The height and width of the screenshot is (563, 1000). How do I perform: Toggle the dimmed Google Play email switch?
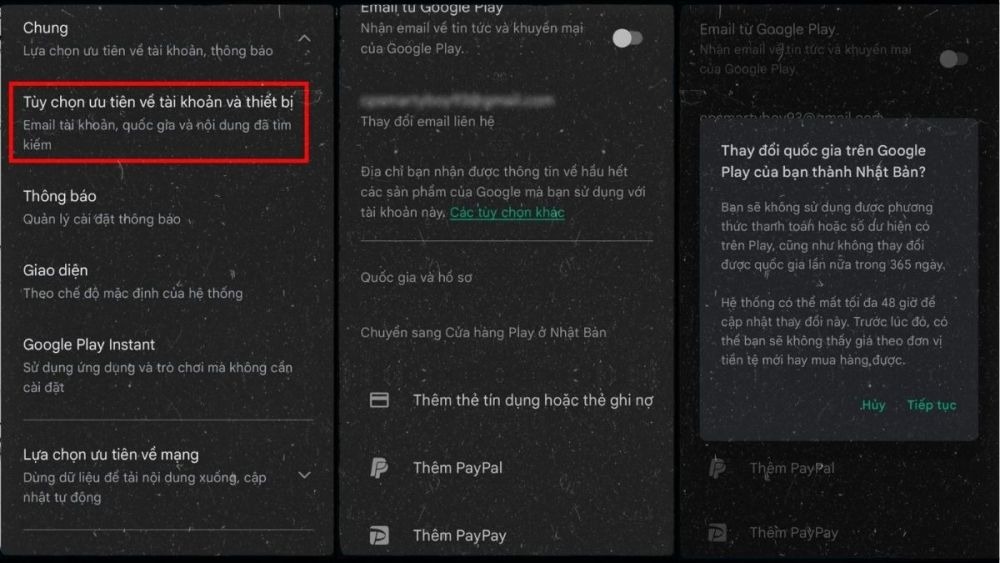point(954,59)
